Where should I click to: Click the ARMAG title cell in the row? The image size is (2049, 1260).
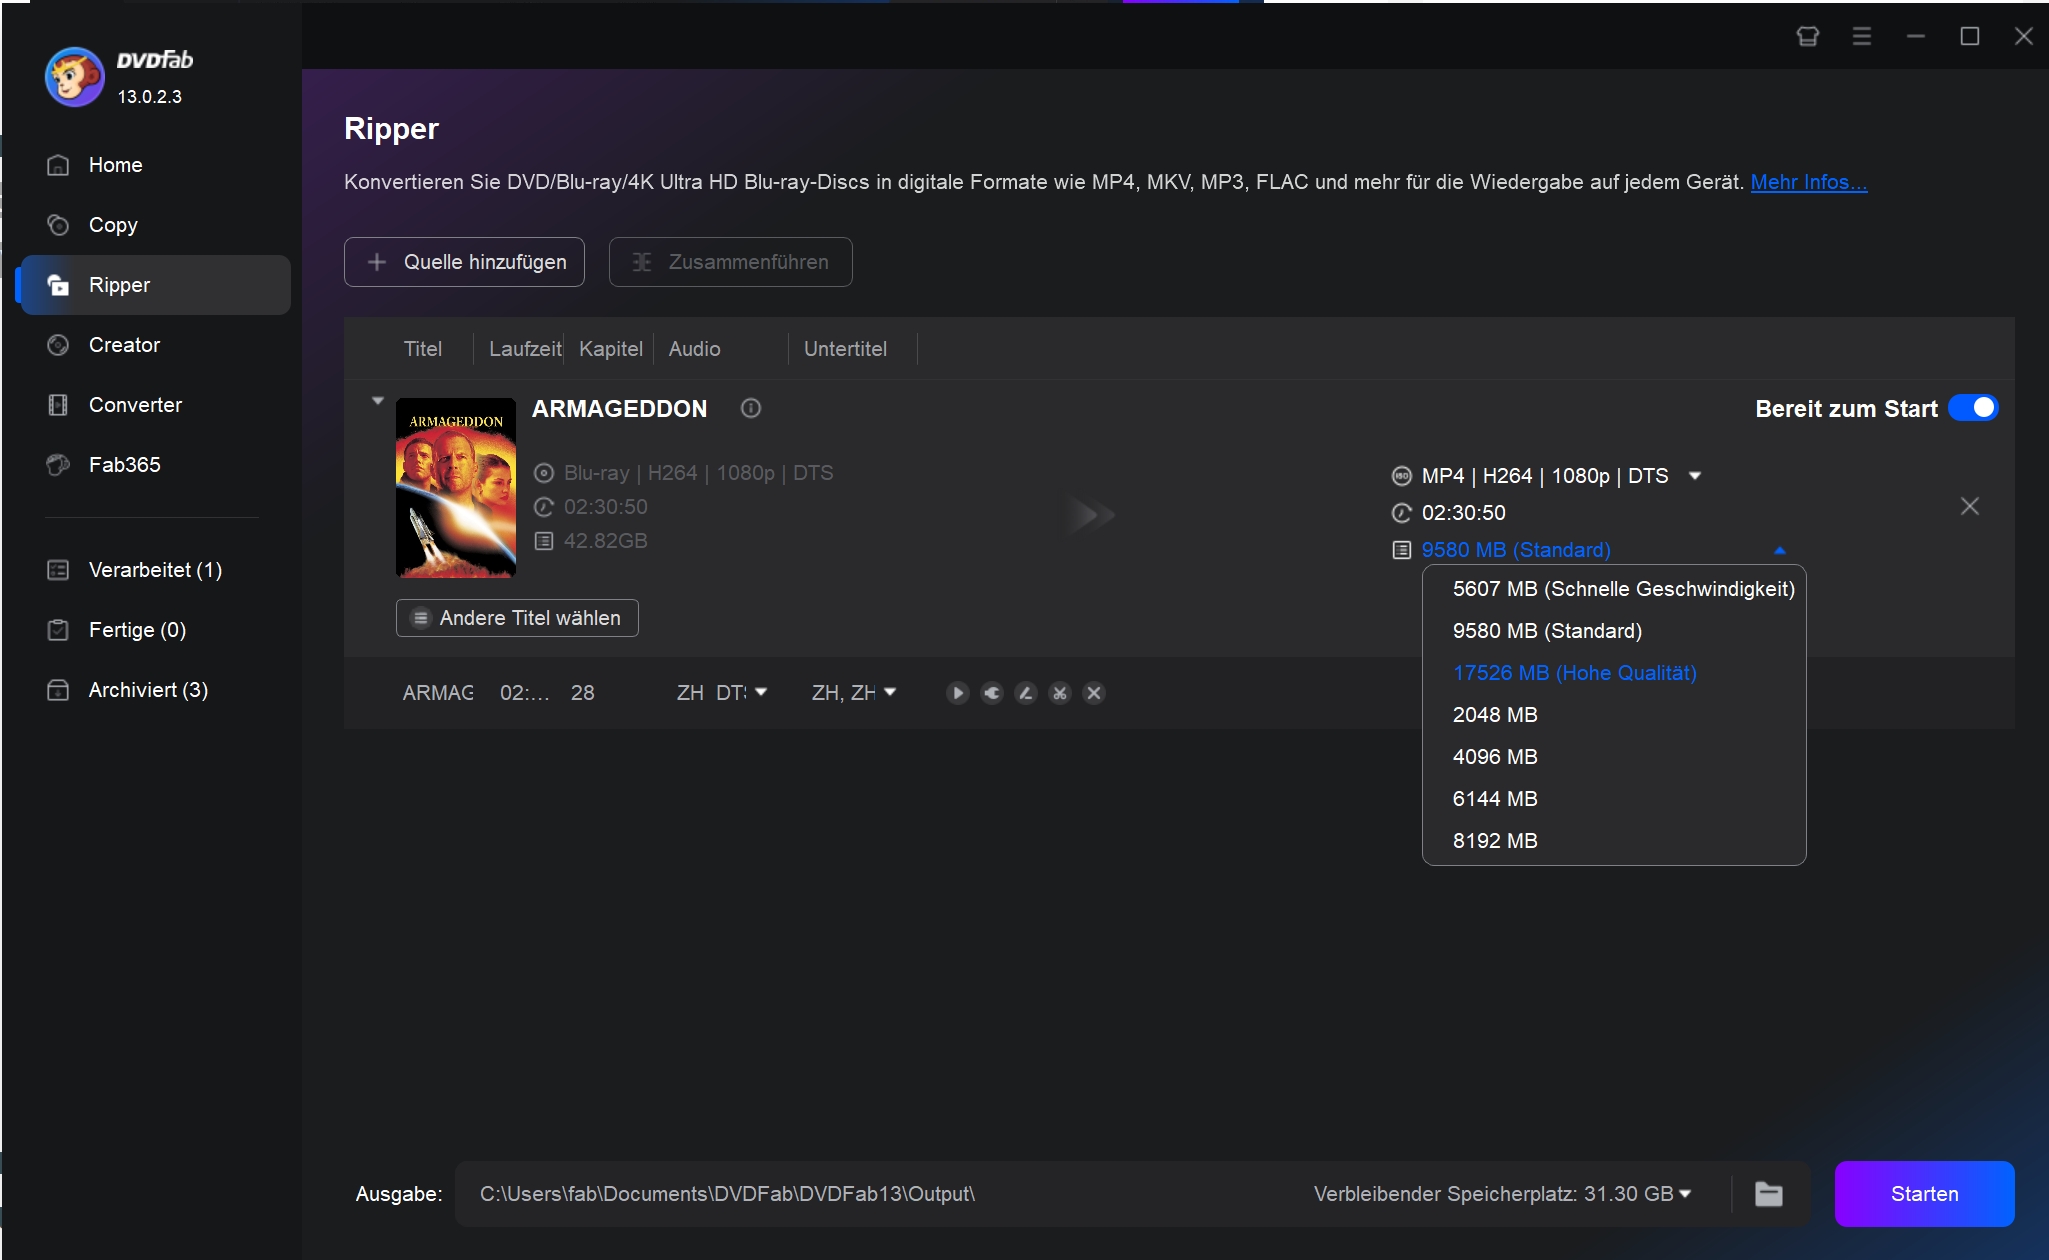coord(438,693)
